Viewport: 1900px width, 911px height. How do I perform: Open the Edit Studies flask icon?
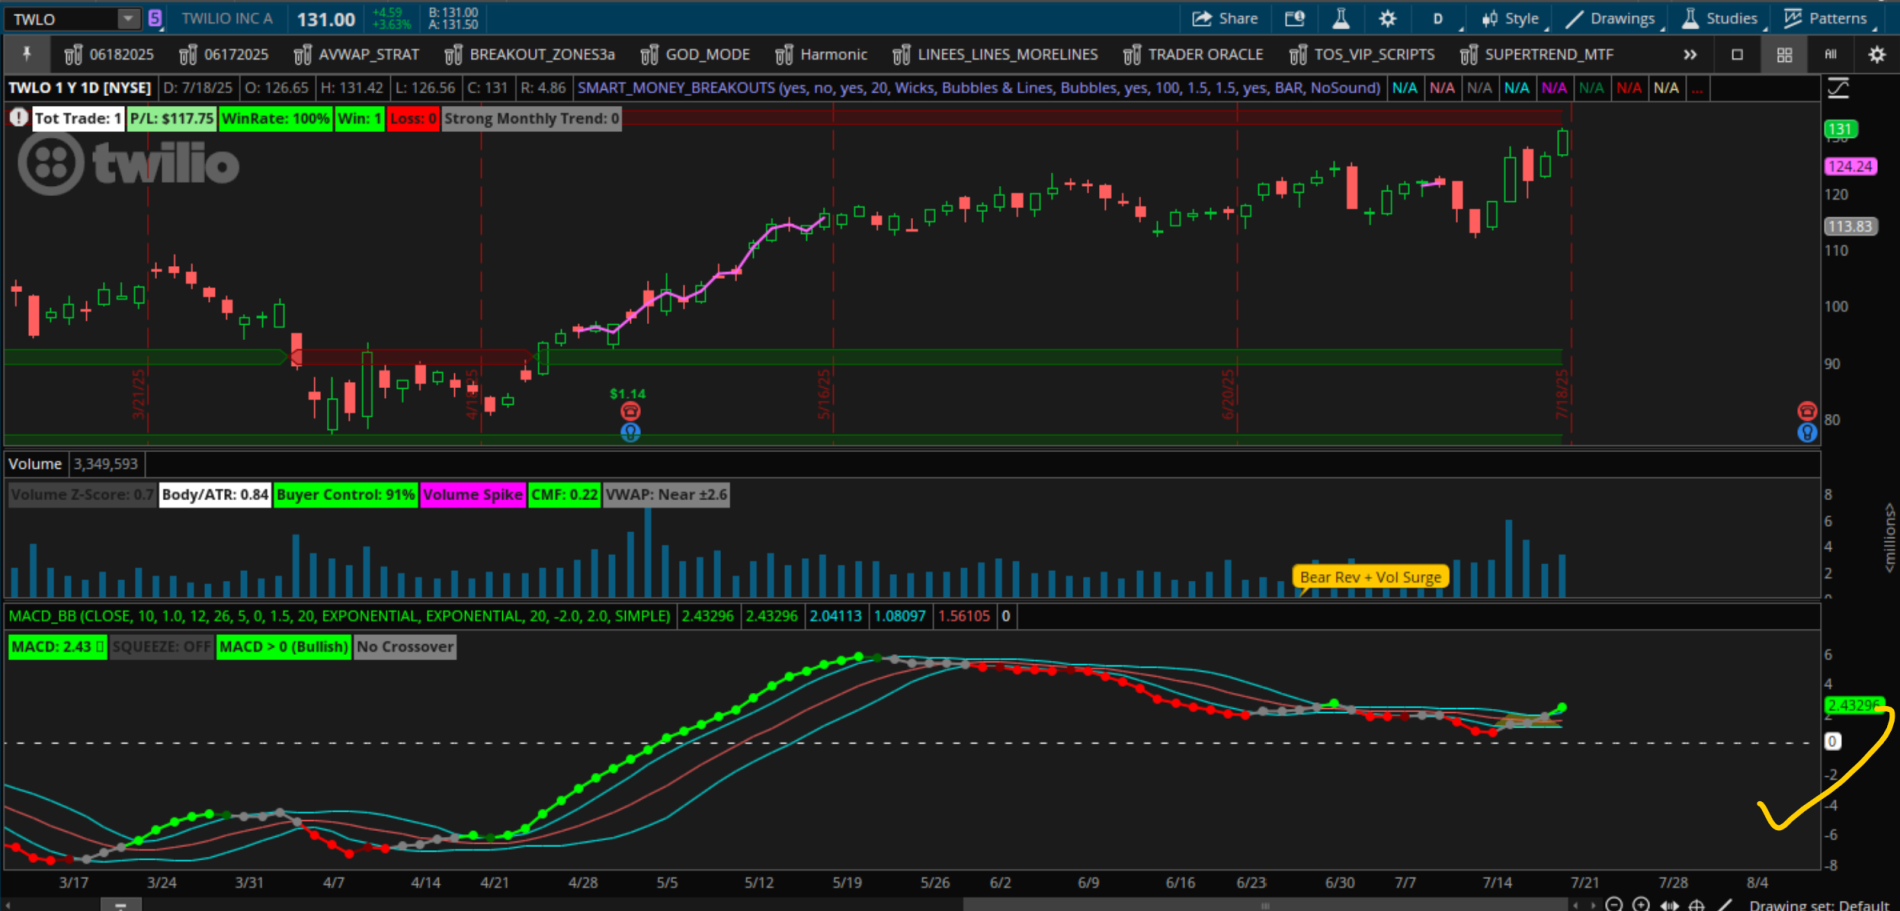(1341, 18)
